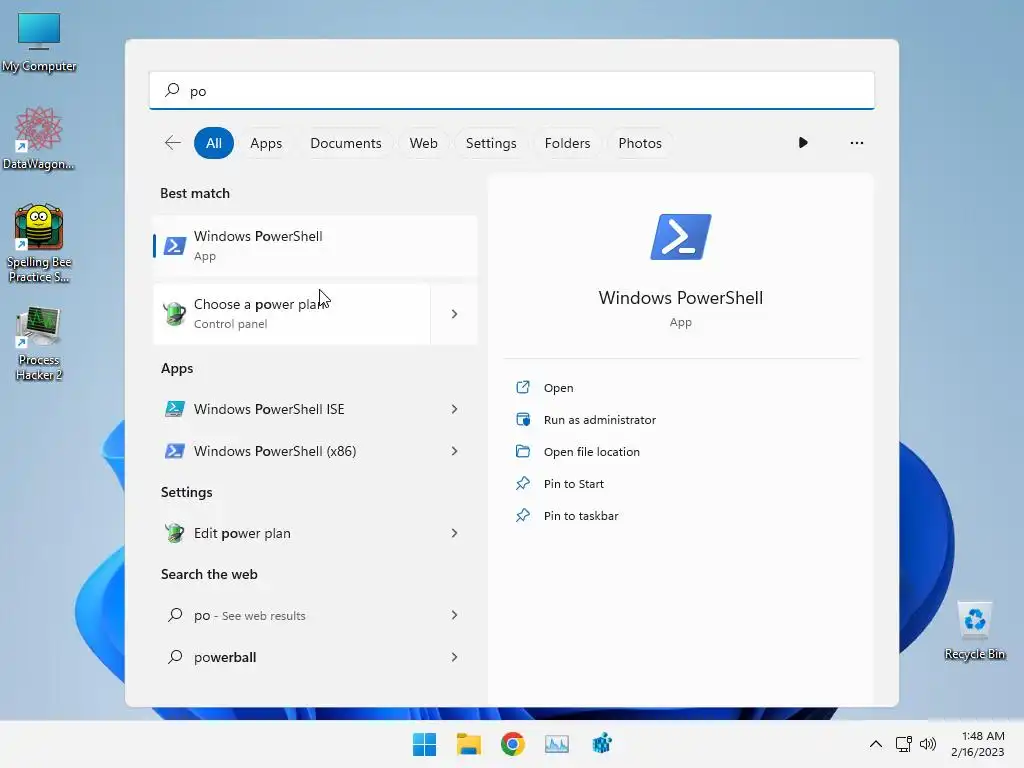The height and width of the screenshot is (768, 1024).
Task: Switch to the Apps filter tab
Action: click(266, 143)
